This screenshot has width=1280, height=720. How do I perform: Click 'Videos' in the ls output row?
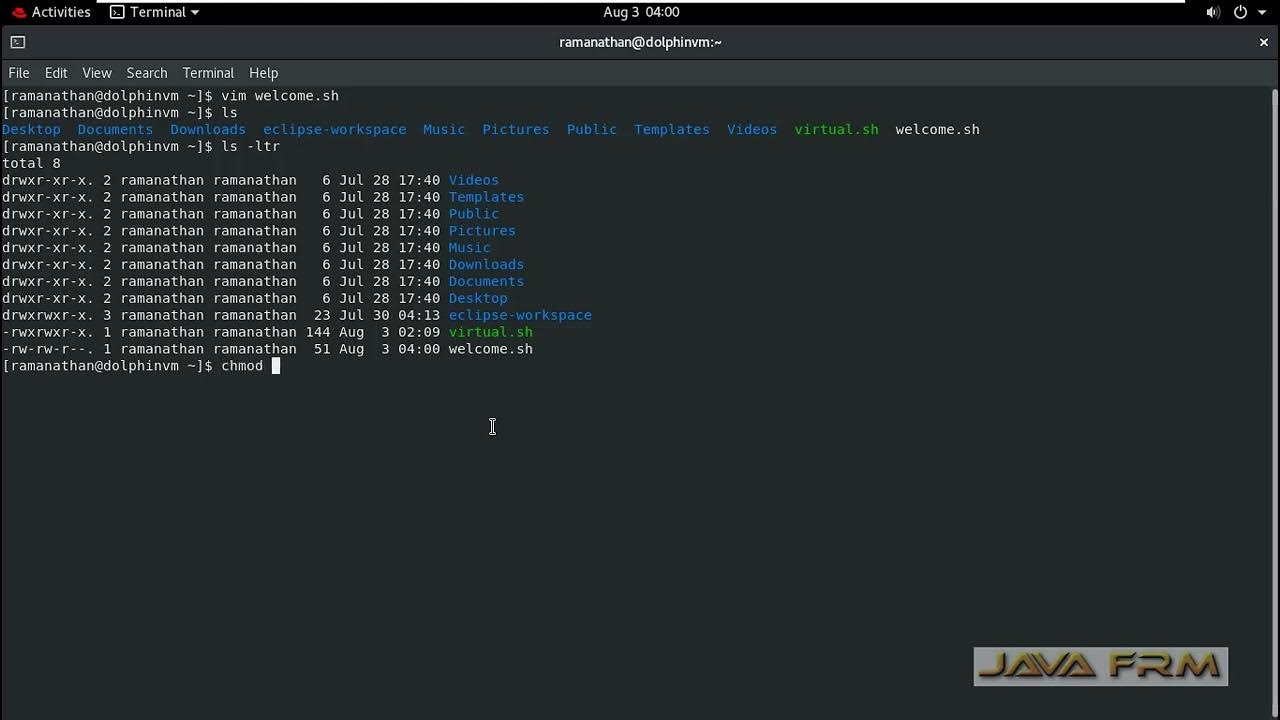pyautogui.click(x=752, y=130)
